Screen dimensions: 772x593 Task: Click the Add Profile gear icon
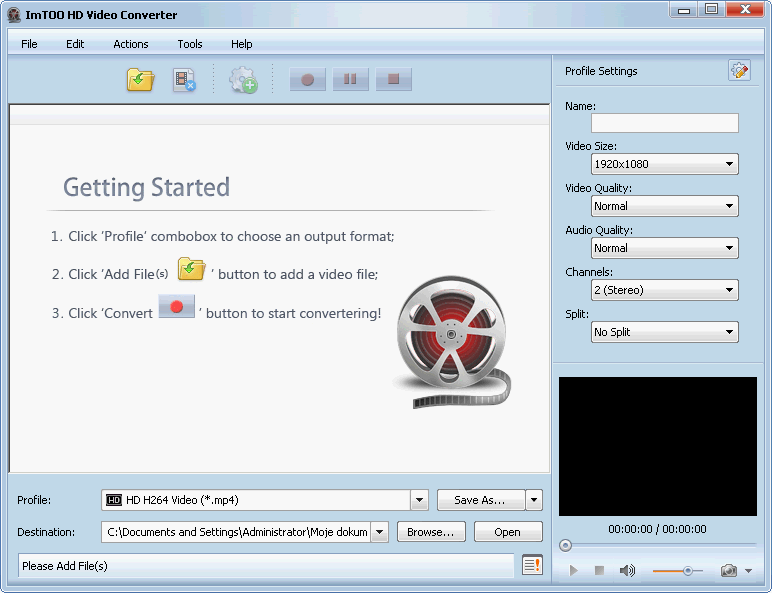tap(243, 80)
